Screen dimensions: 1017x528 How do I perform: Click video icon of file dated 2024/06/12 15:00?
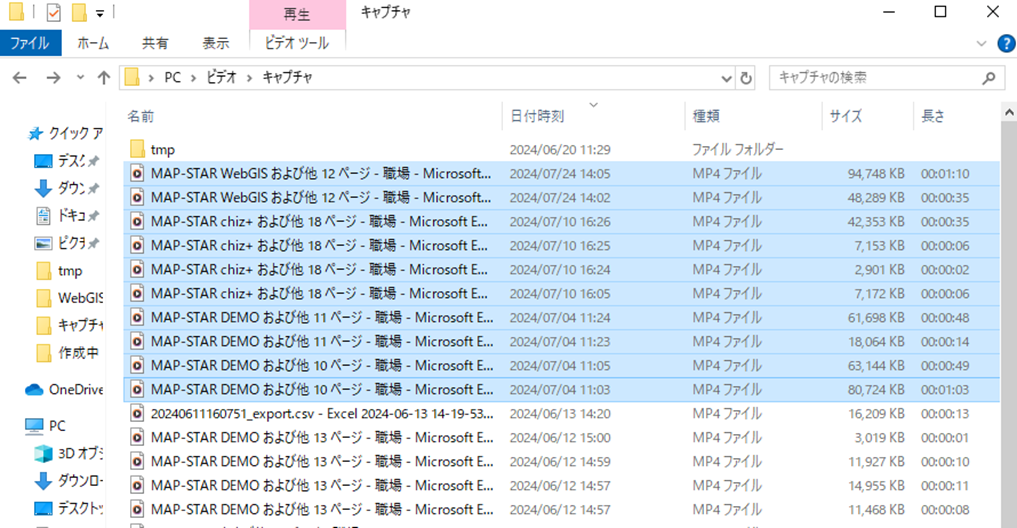click(x=137, y=437)
